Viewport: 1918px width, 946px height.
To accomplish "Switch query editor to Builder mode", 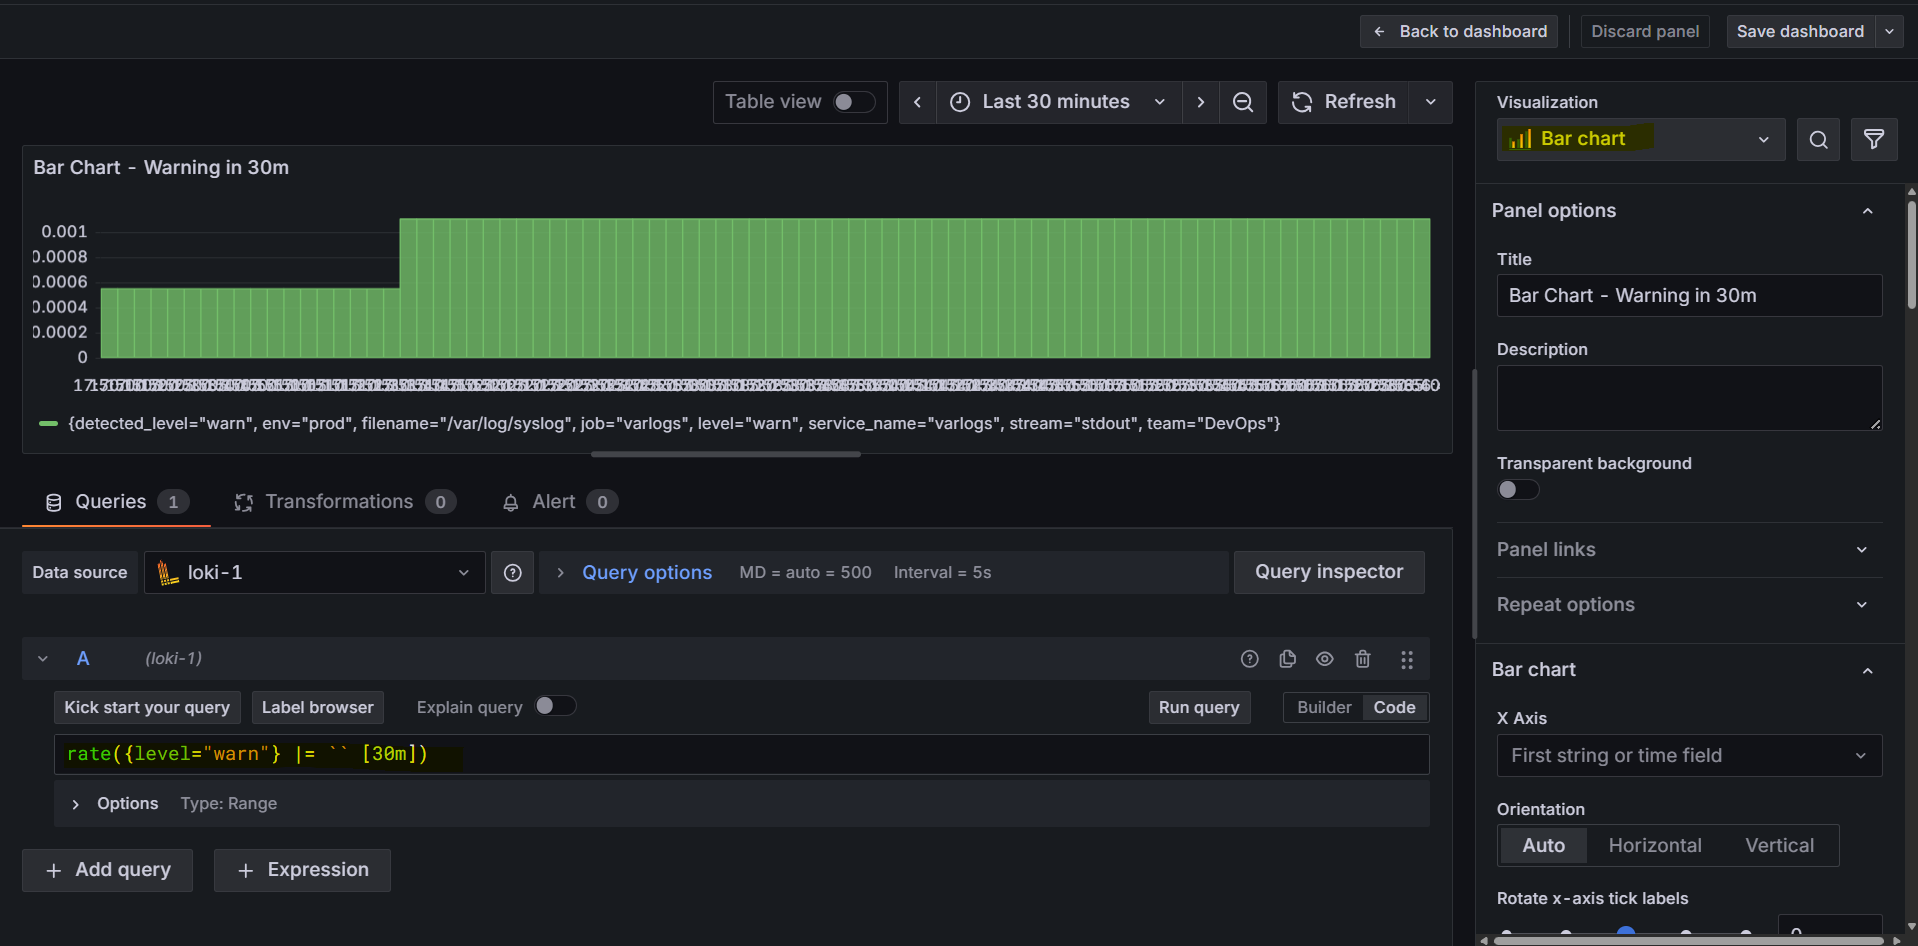I will click(1324, 707).
